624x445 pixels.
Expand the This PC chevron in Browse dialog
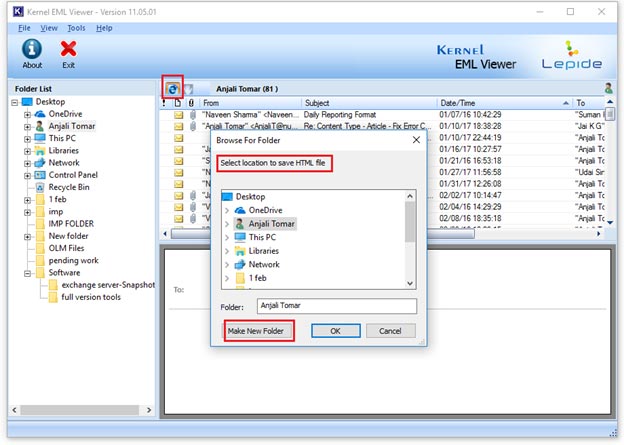coord(227,238)
